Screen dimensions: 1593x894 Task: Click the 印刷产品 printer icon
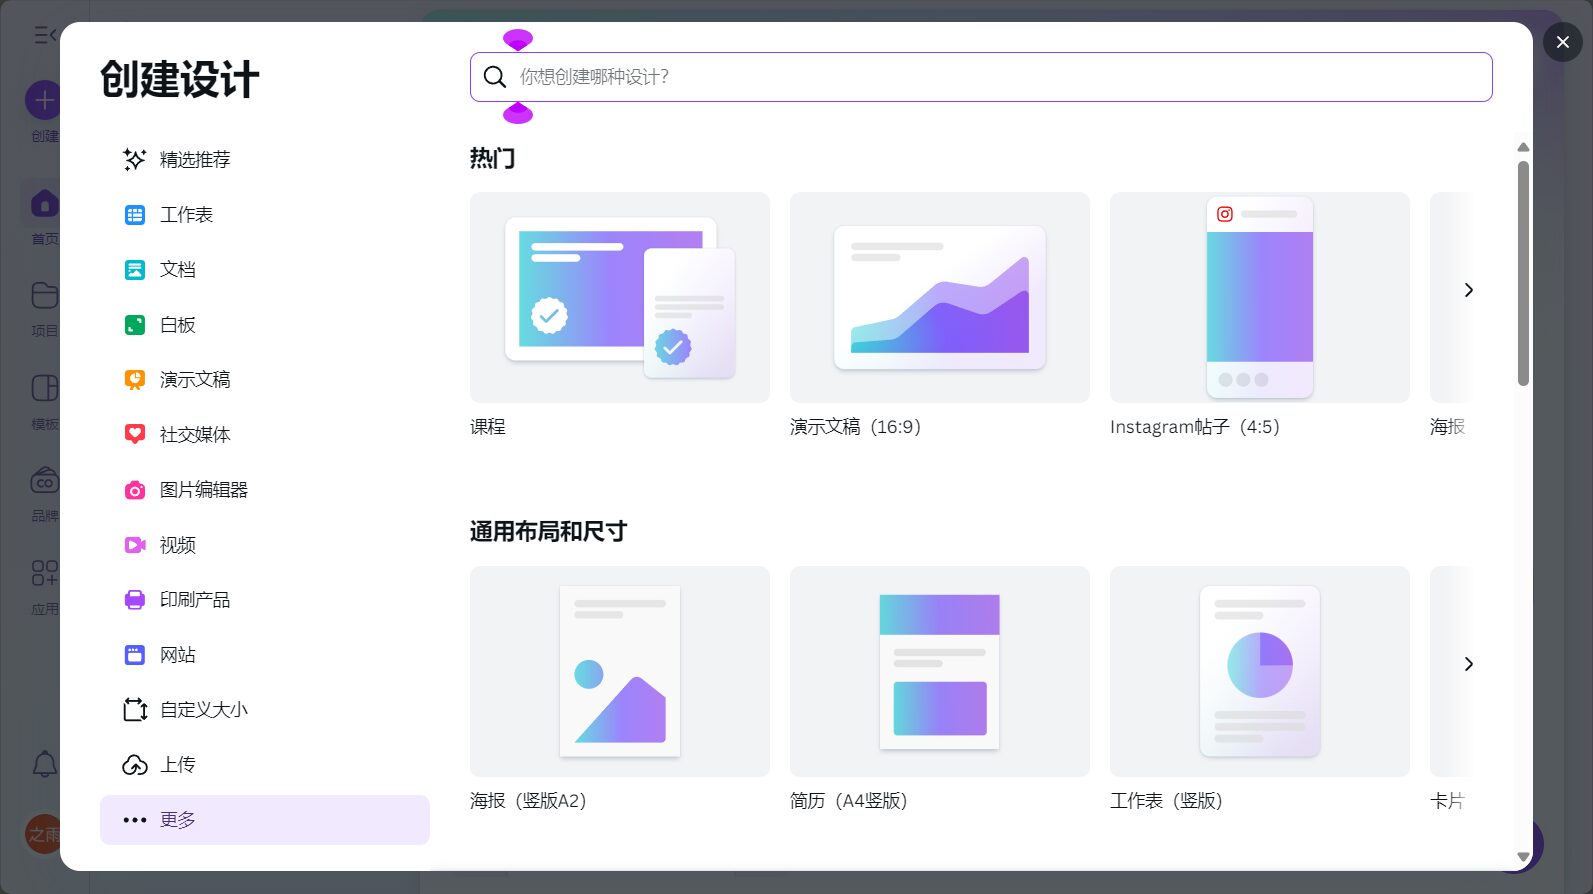tap(134, 600)
